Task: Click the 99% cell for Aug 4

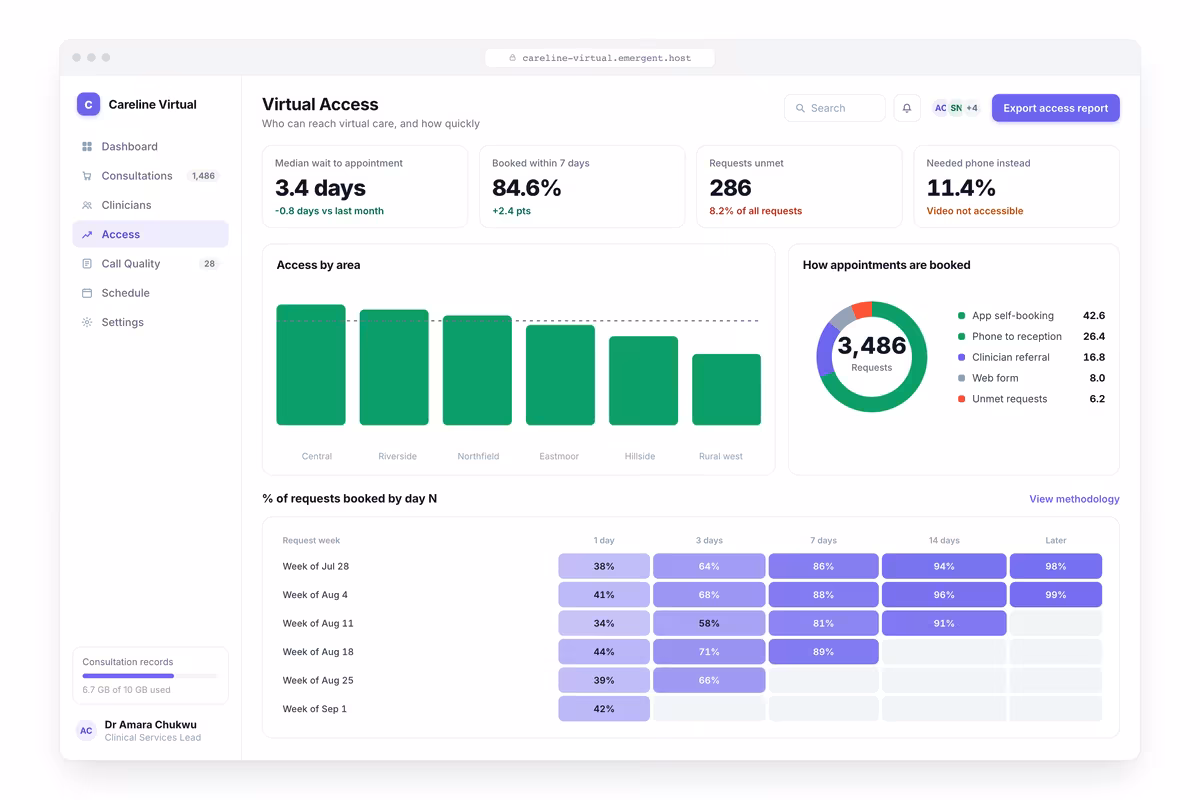Action: point(1056,595)
